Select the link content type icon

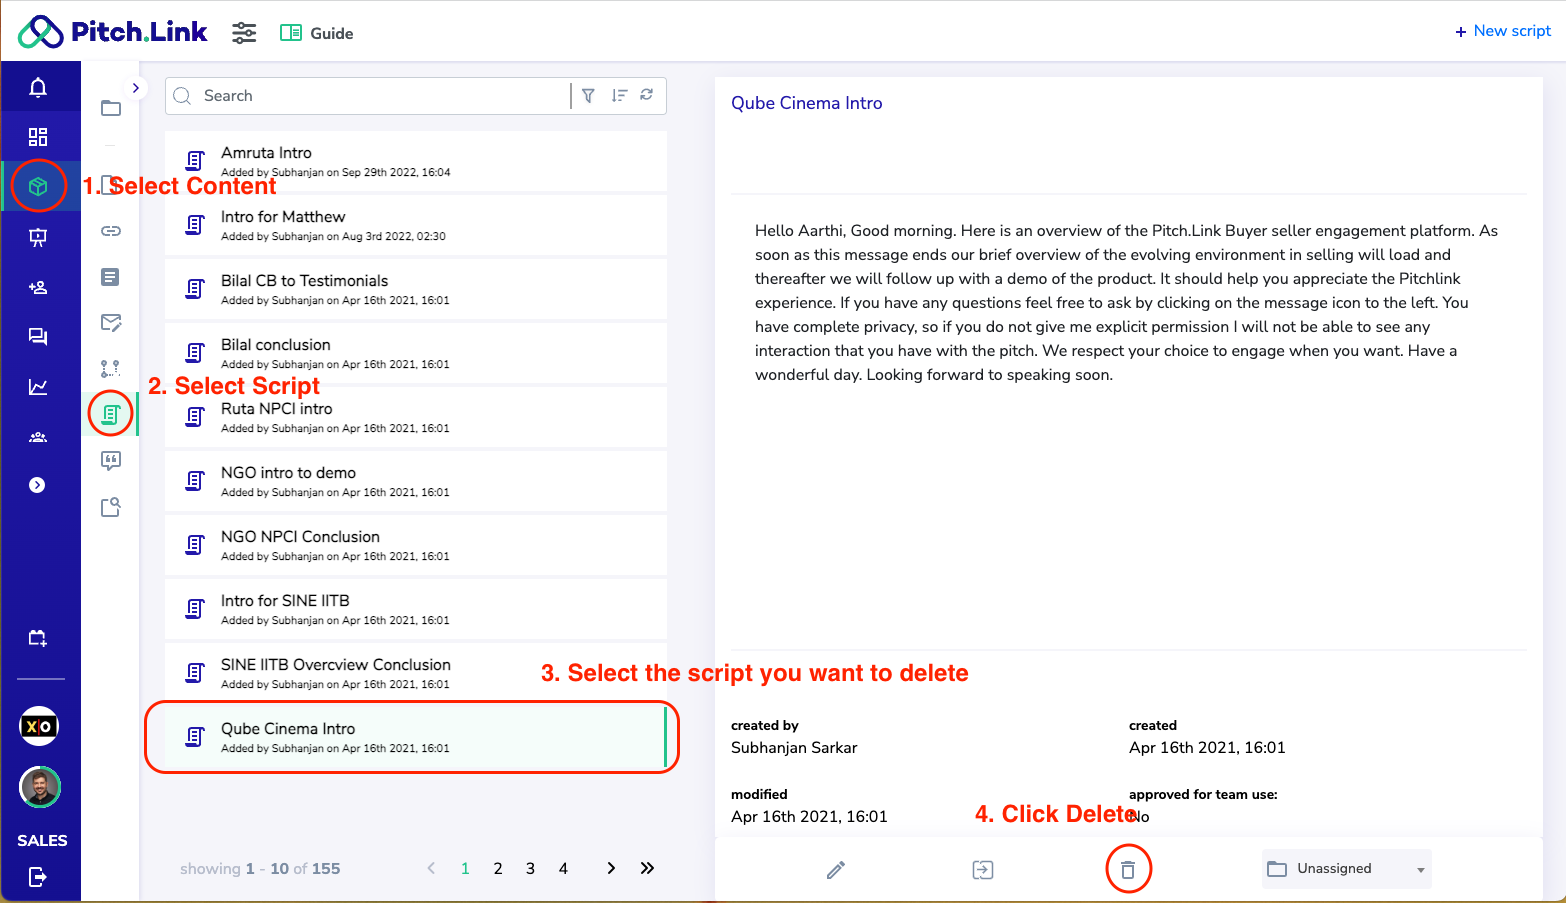click(x=111, y=231)
